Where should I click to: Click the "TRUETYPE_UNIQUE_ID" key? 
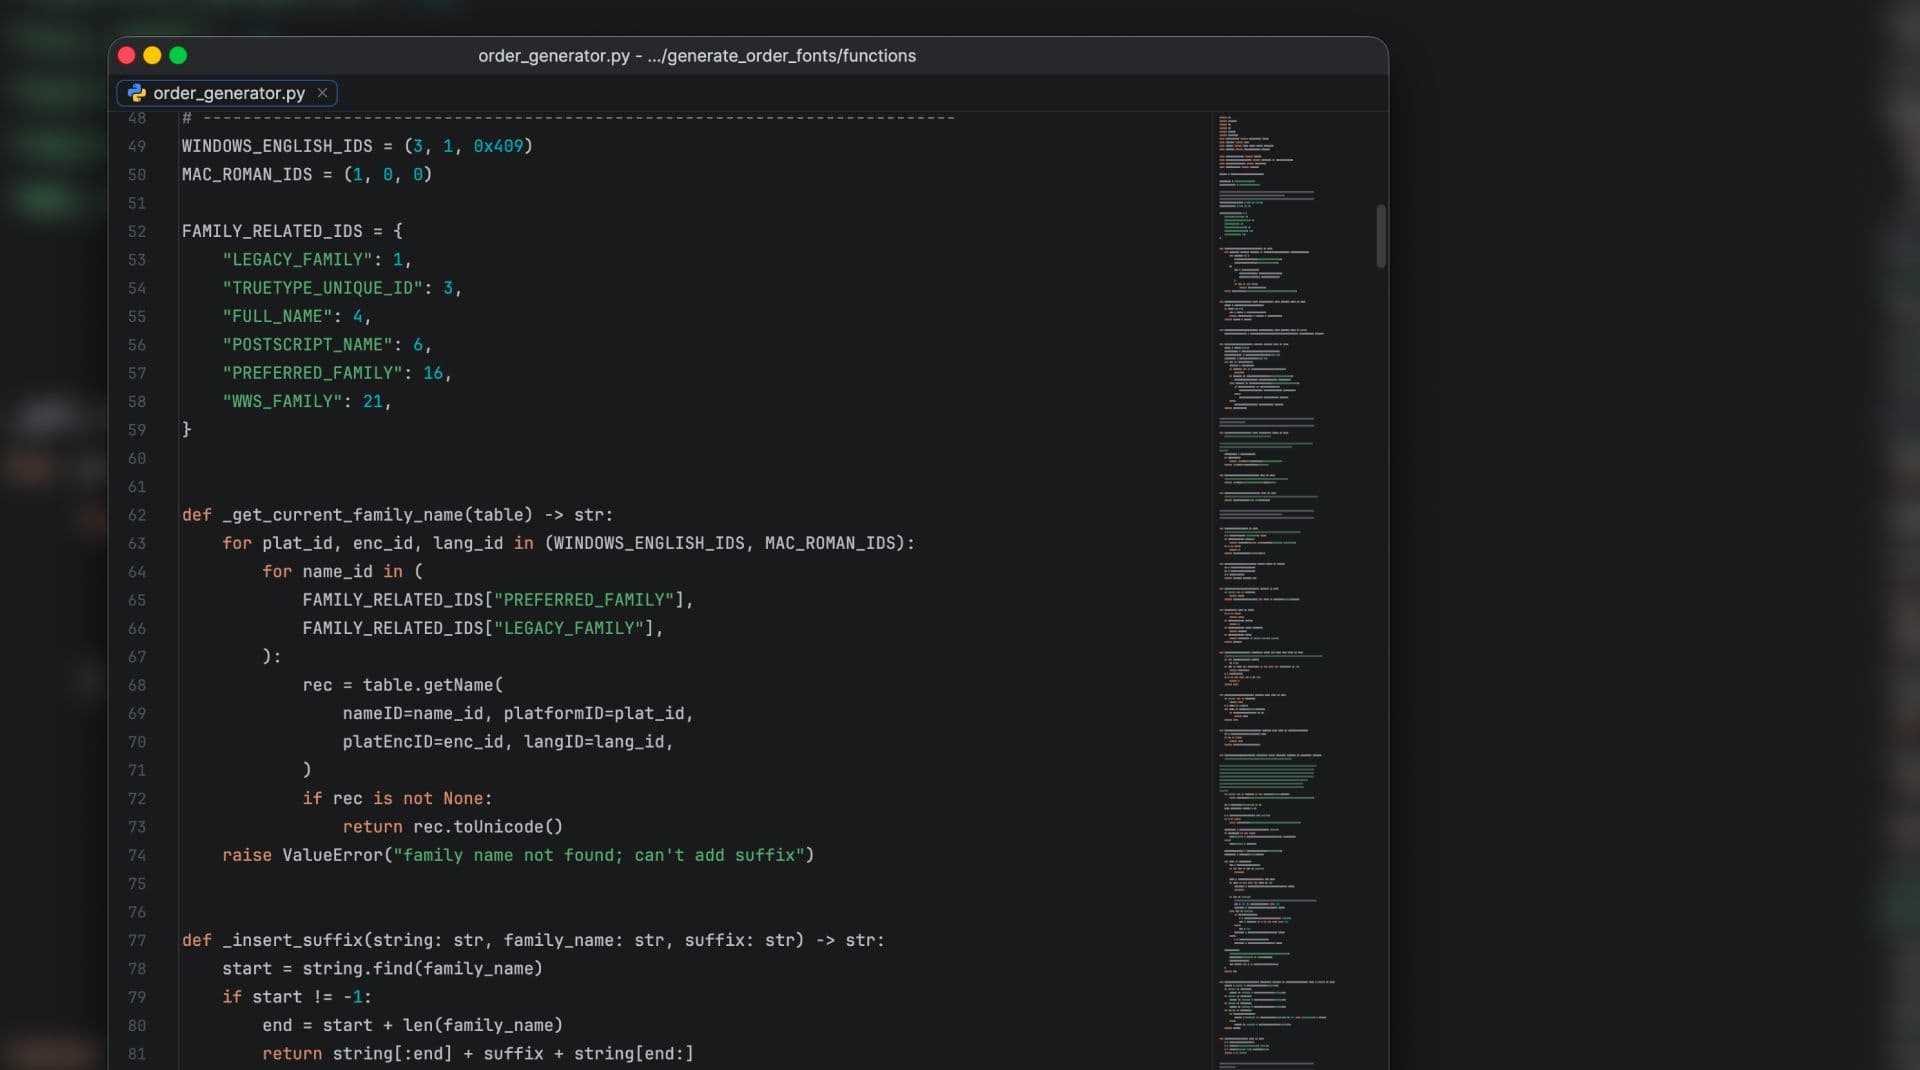[322, 288]
